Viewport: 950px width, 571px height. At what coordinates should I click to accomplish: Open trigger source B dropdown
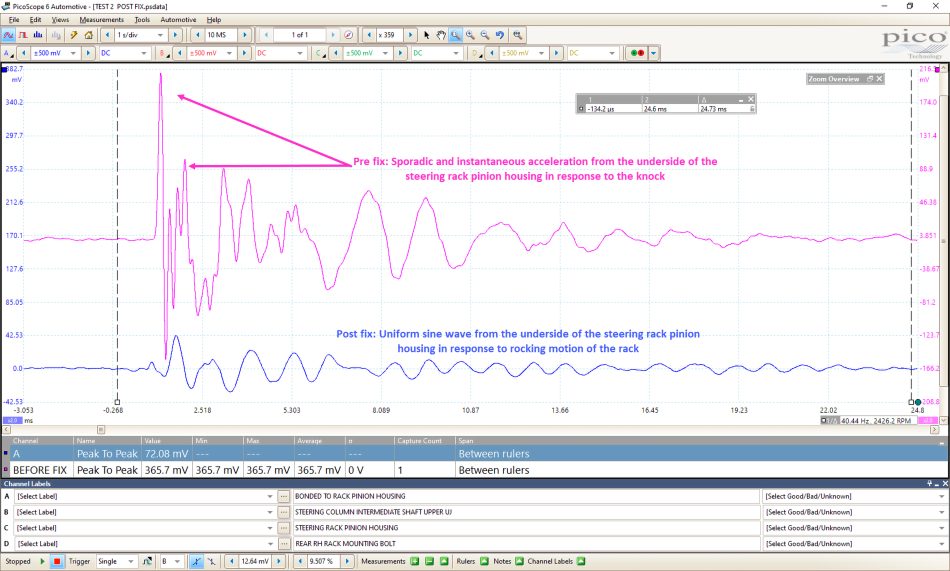click(x=178, y=561)
